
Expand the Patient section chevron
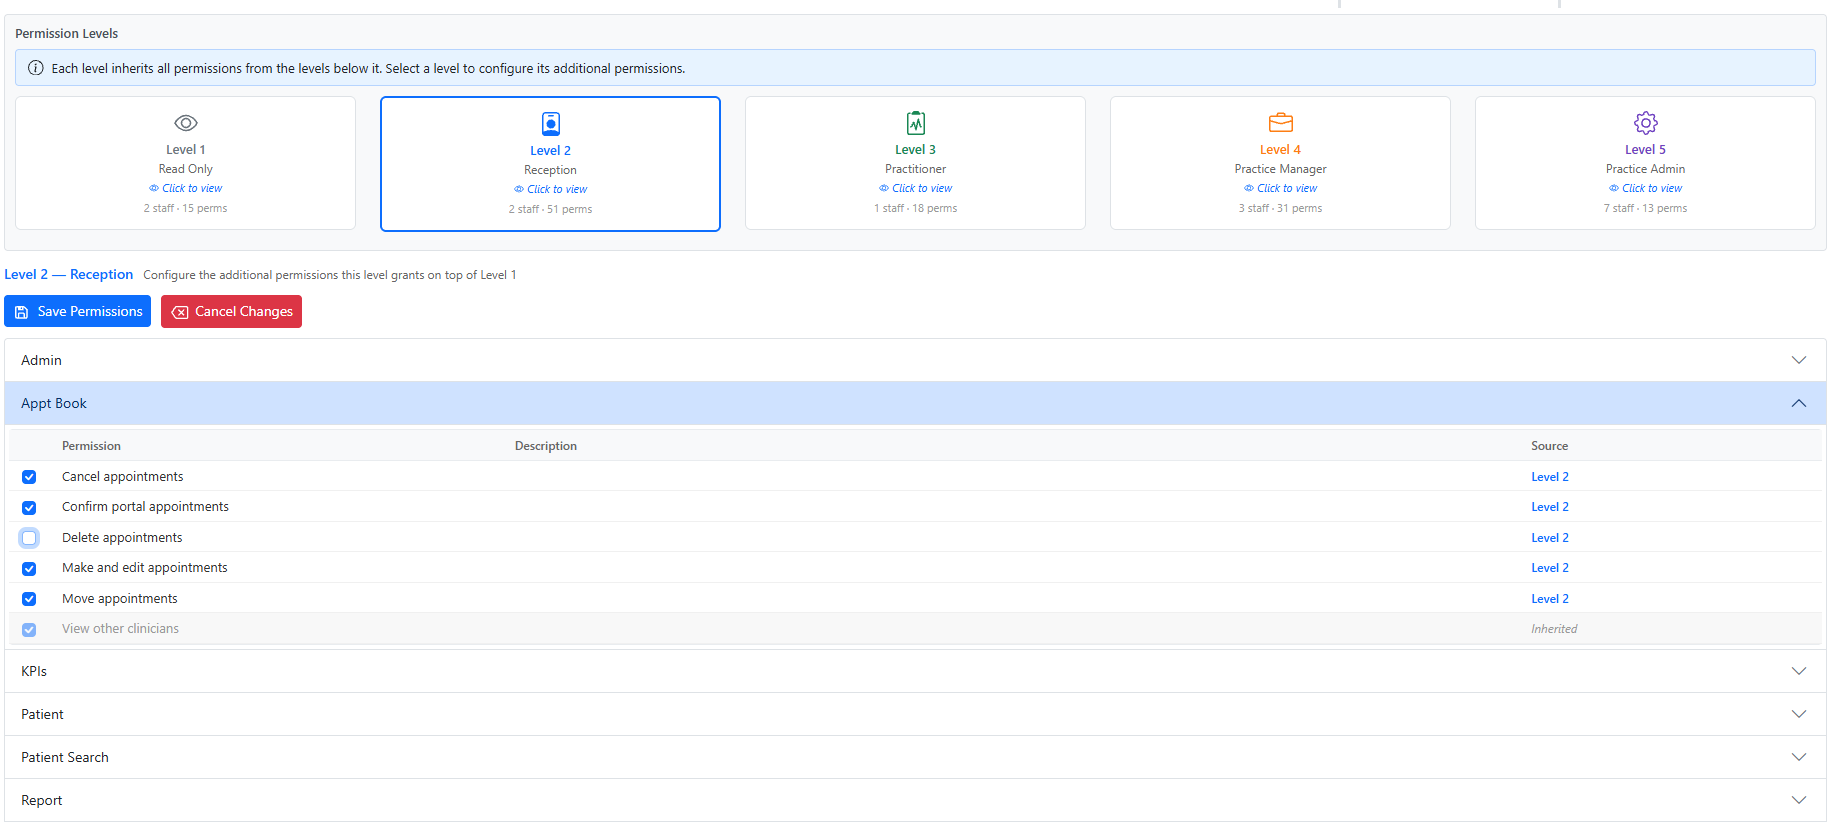[1799, 714]
